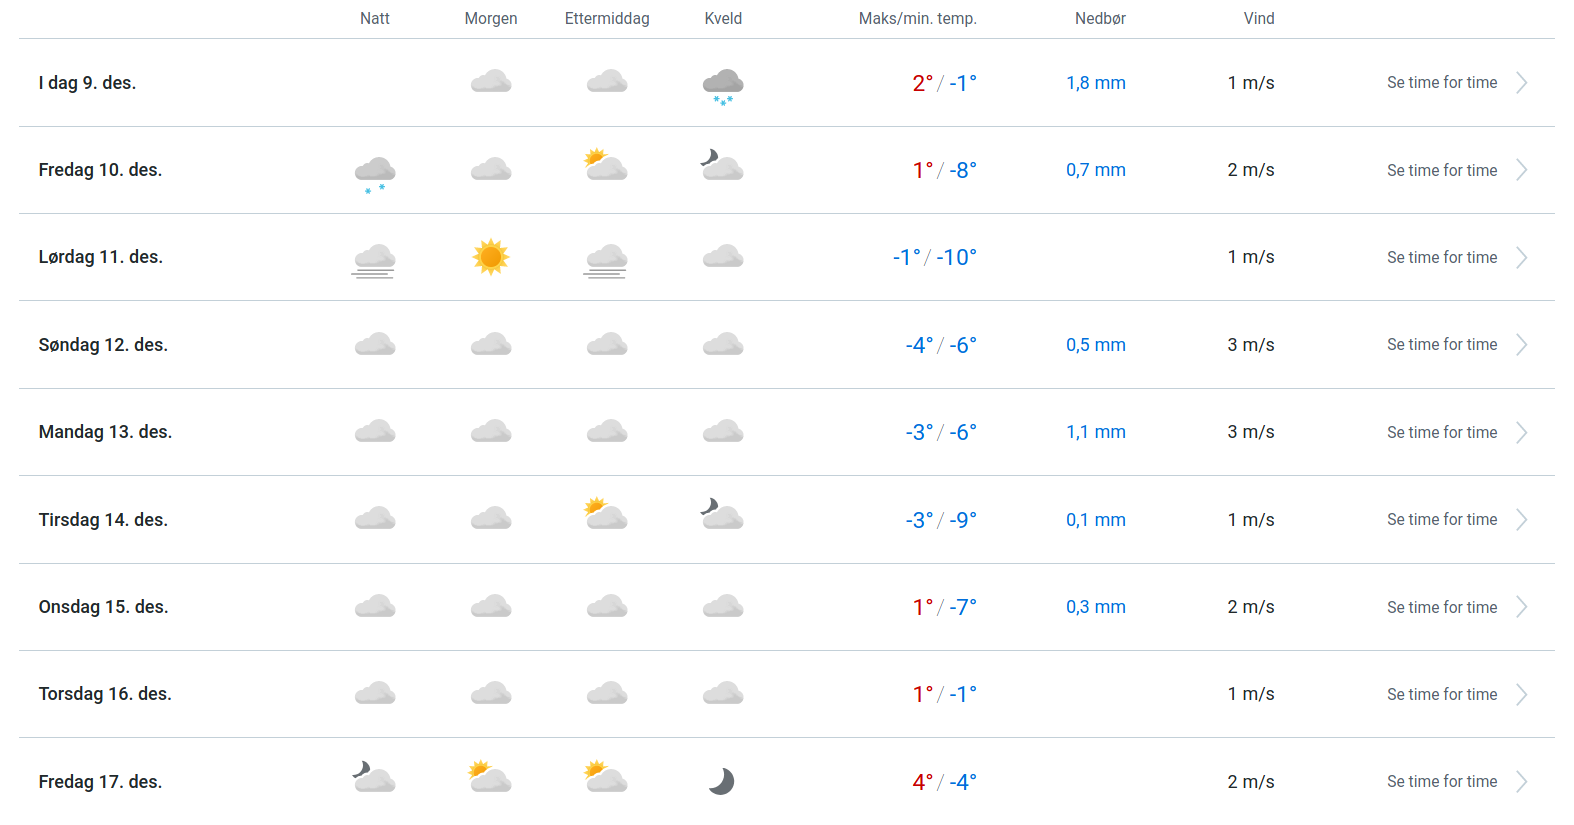Expand Fredag 17. des. chevron arrow
This screenshot has height=825, width=1574.
(1521, 782)
